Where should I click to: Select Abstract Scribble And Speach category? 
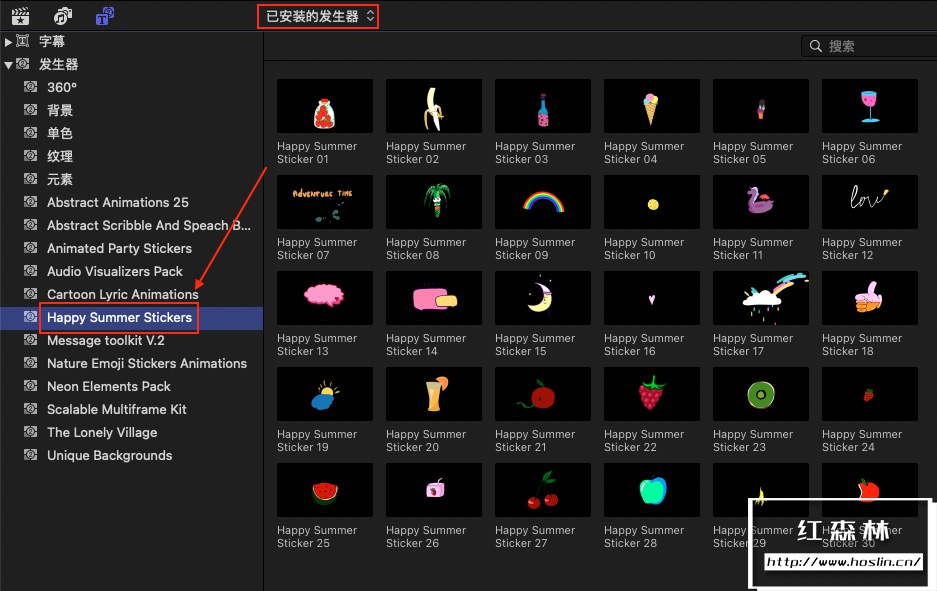tap(149, 225)
